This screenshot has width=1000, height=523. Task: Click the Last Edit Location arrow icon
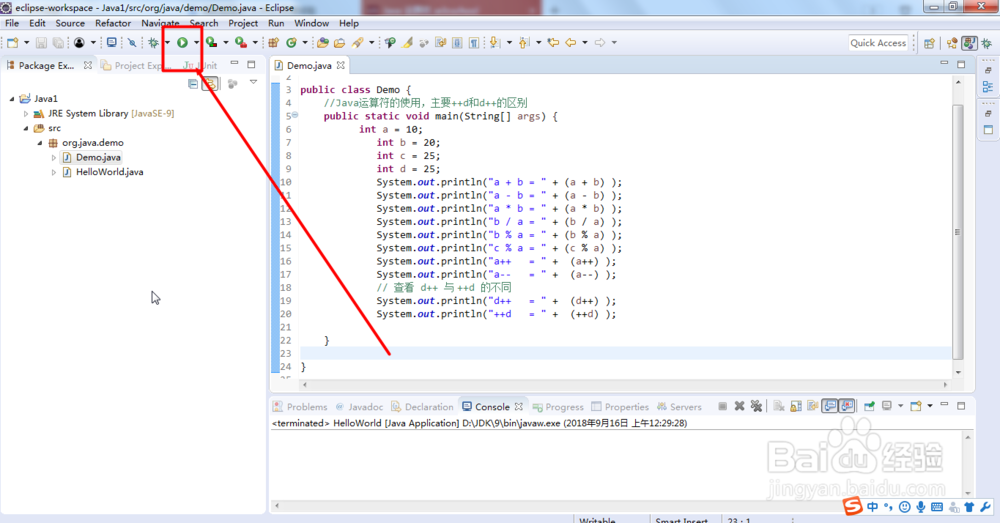(x=553, y=43)
